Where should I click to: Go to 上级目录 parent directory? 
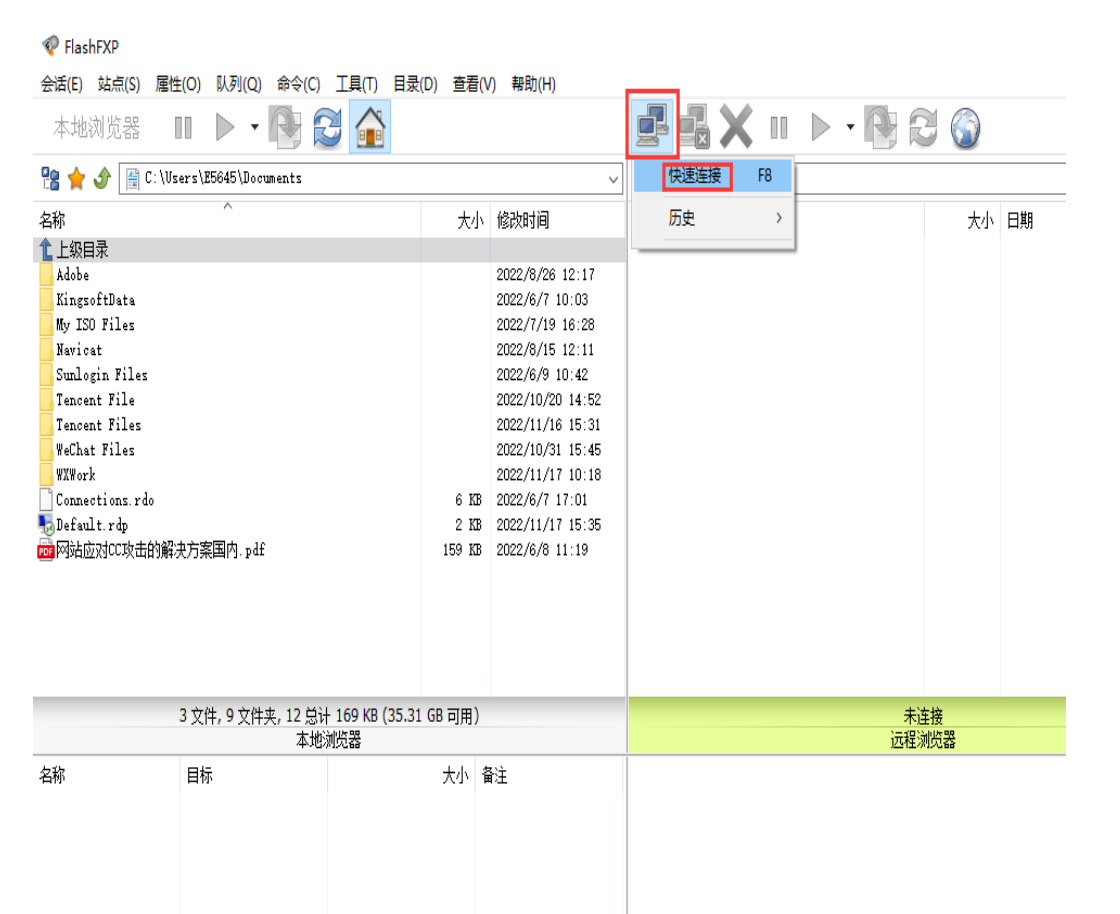click(82, 250)
